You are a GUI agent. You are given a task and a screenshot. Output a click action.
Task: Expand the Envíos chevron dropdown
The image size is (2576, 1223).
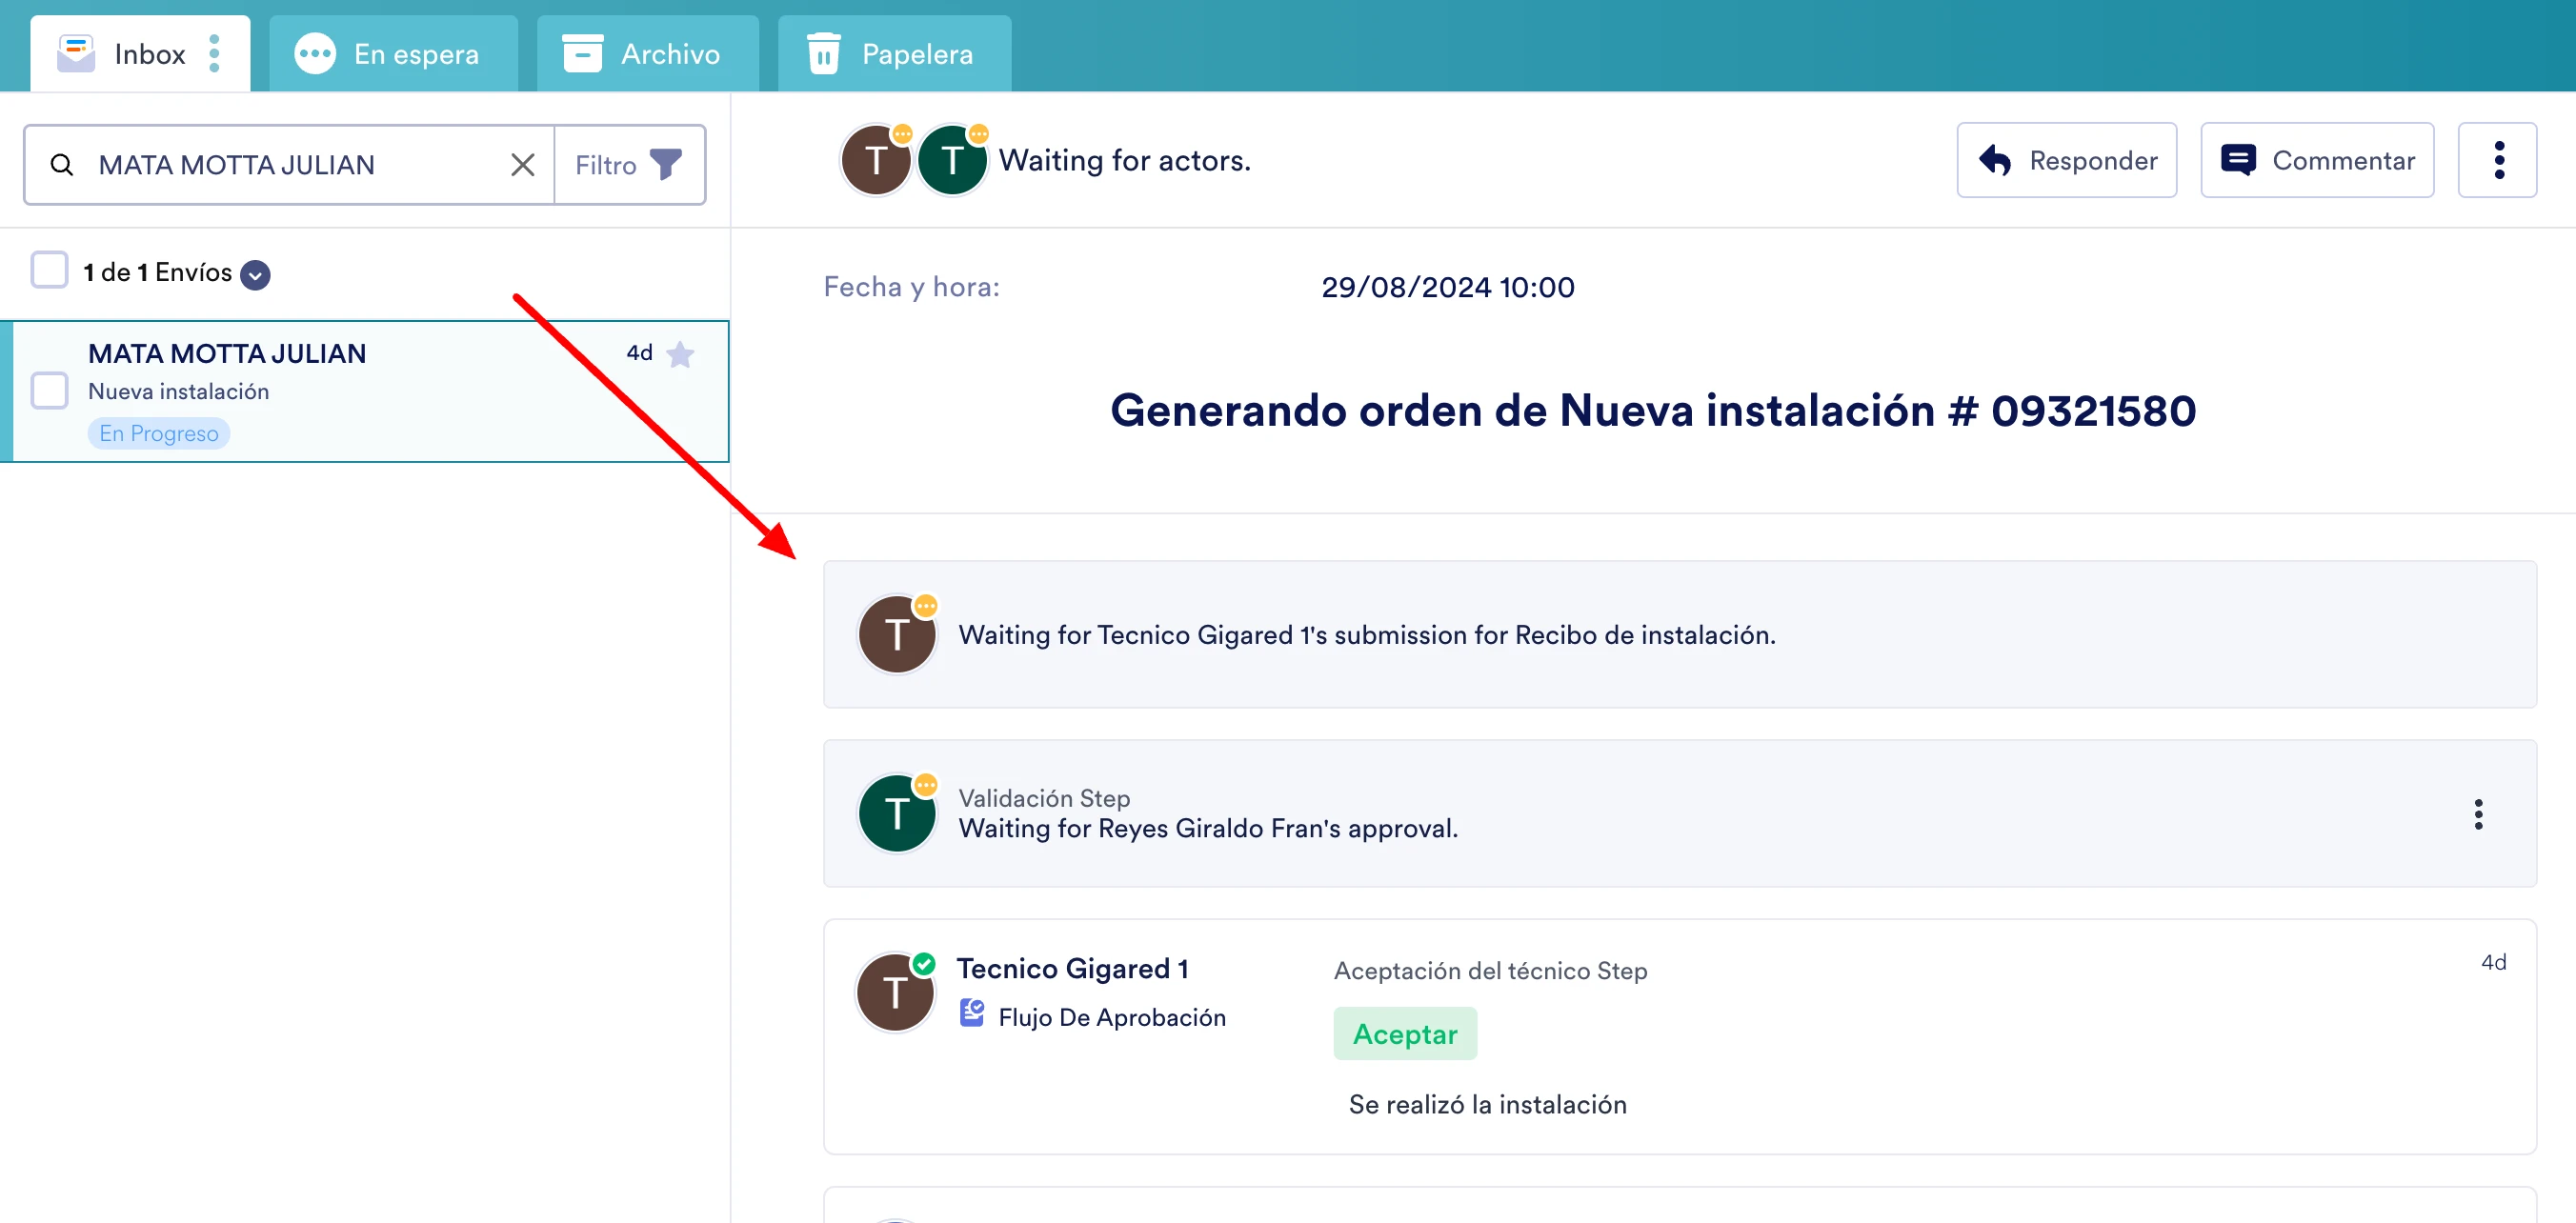click(255, 273)
